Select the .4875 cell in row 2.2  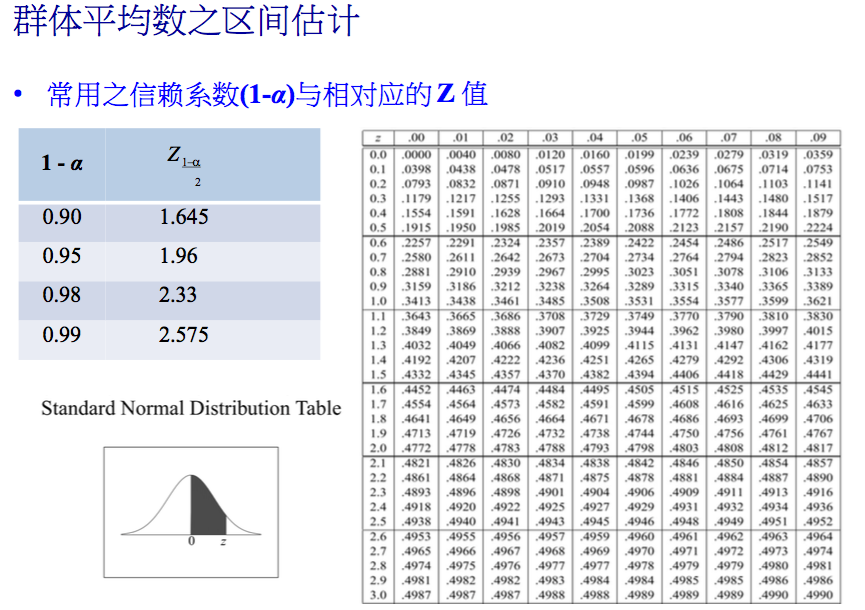[595, 478]
